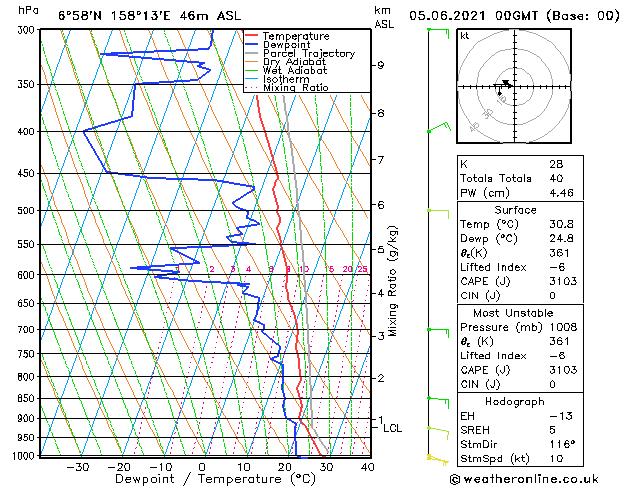629x486 pixels.
Task: Select the 'Parcel Trajectory' legend label
Action: 309,54
